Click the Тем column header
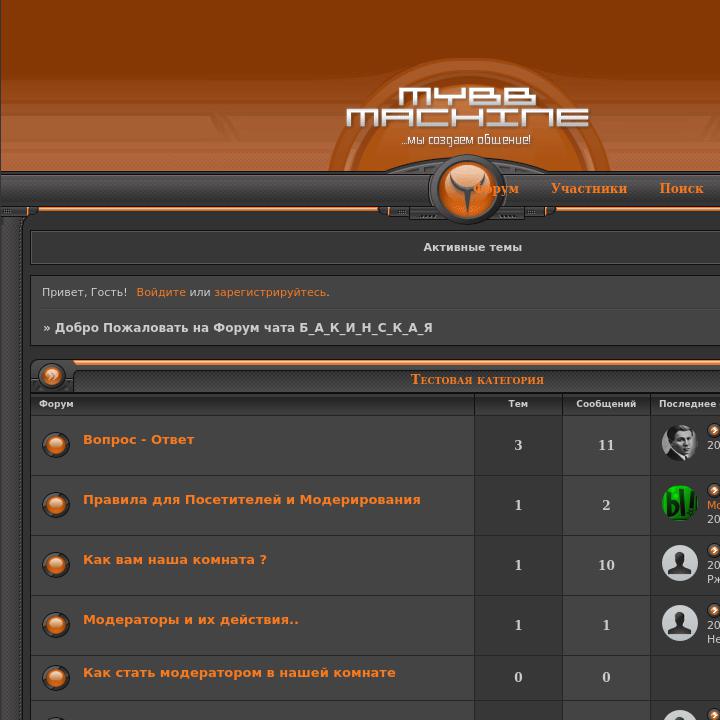 [x=518, y=404]
